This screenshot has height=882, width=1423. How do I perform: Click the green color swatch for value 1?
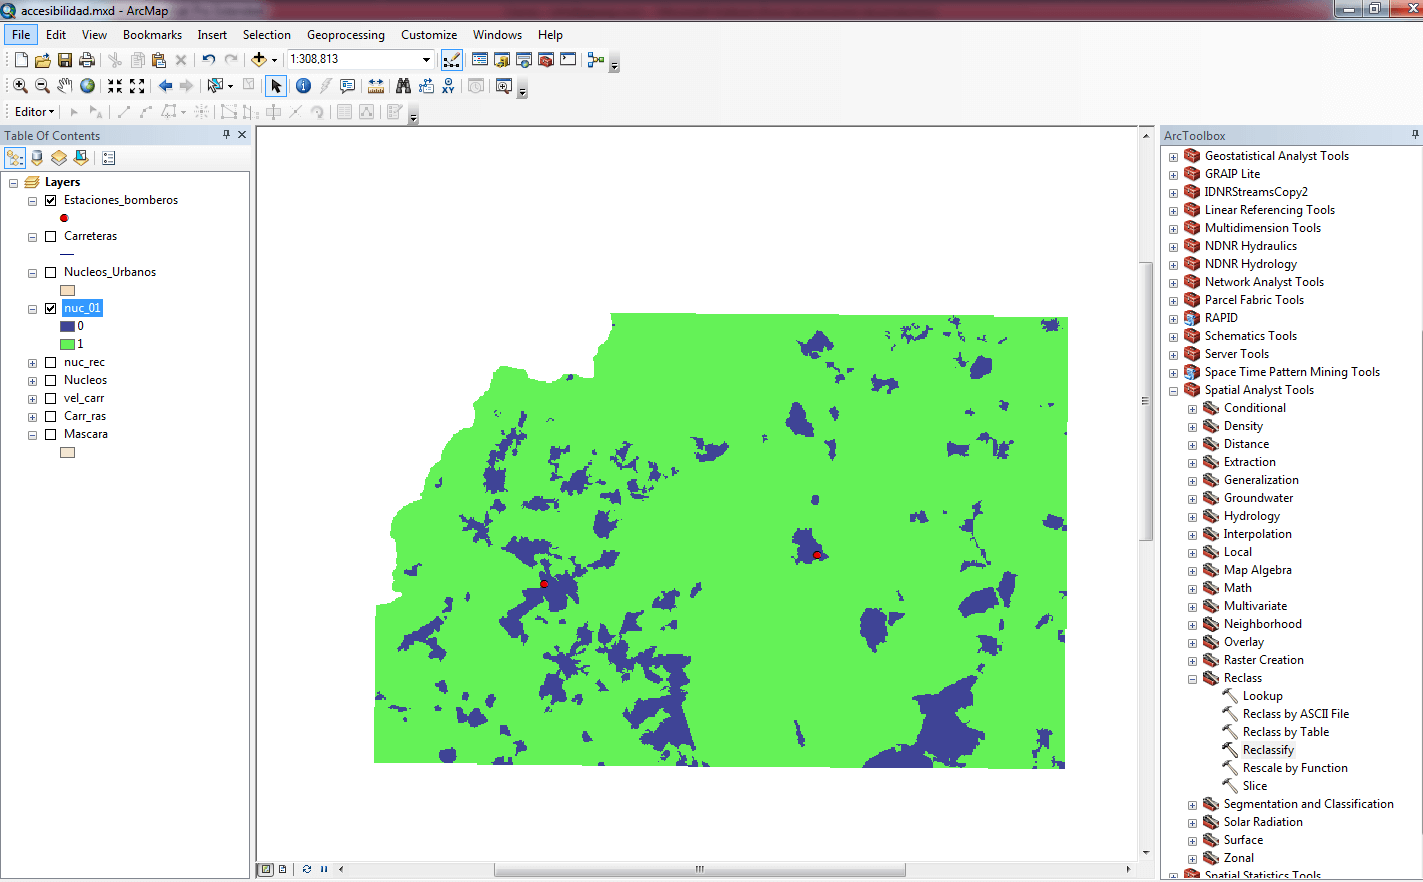click(68, 344)
